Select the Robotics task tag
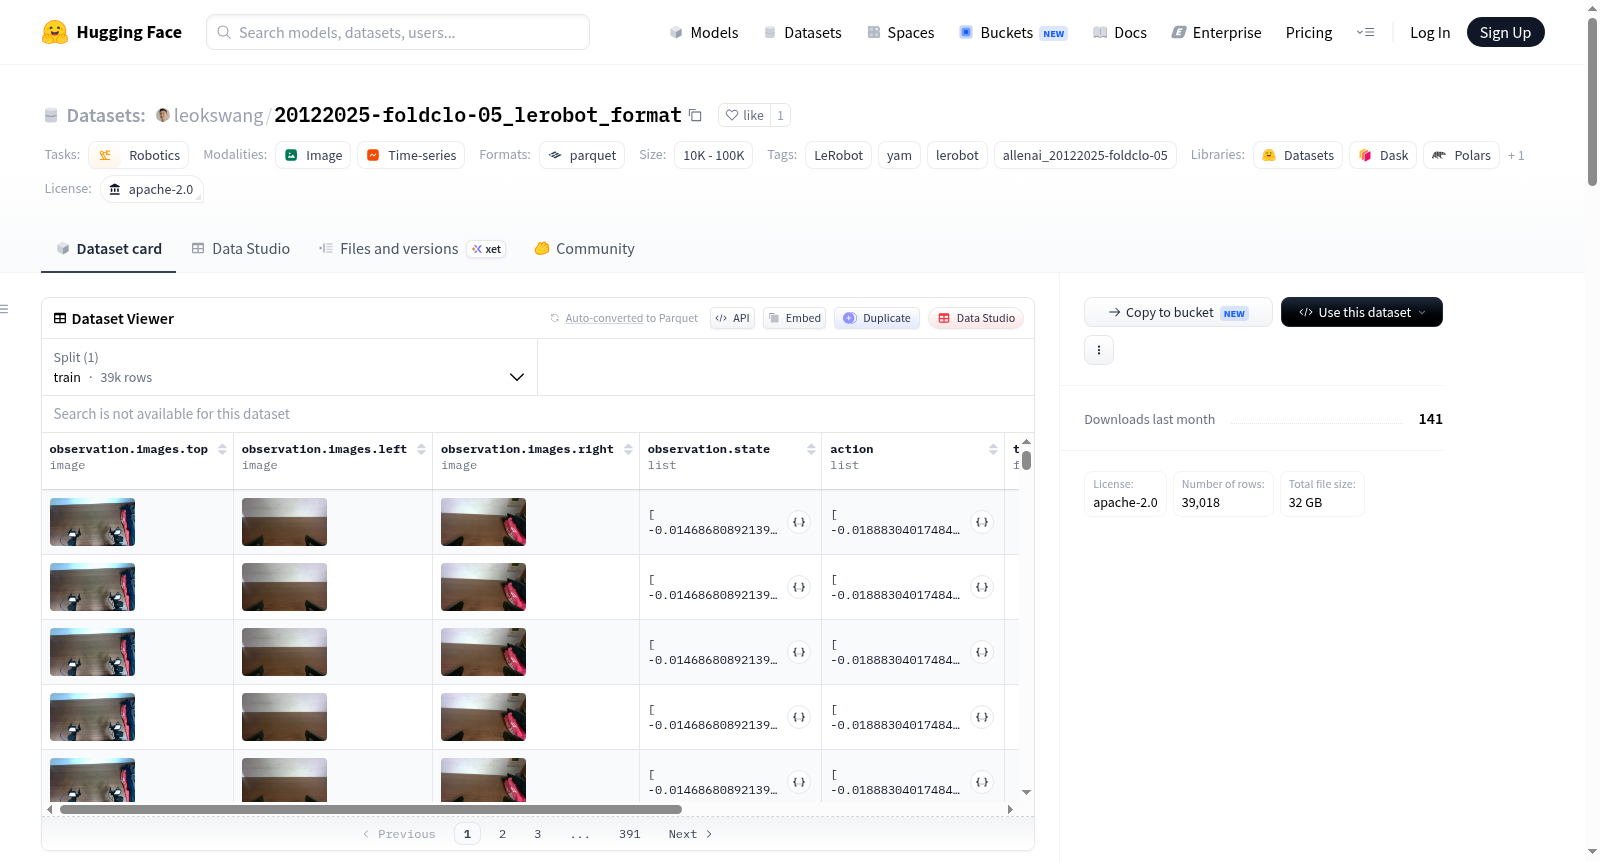 [x=140, y=155]
